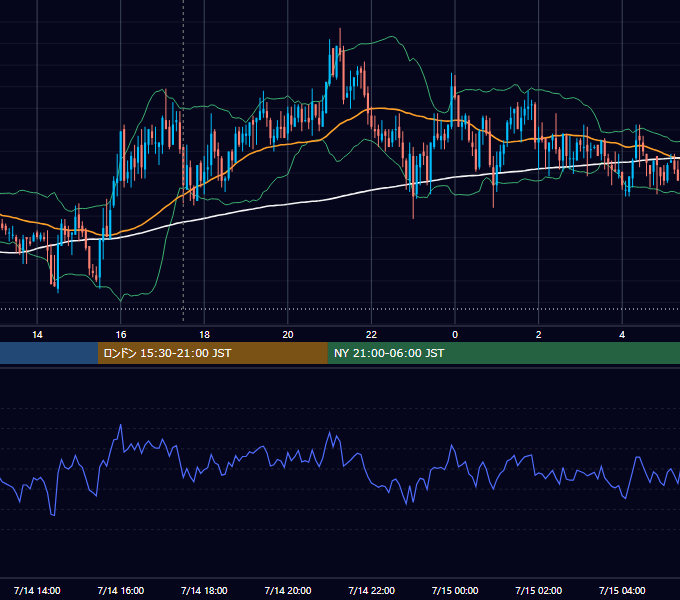Click the price chart axis label 20
This screenshot has height=600, width=680.
[288, 335]
